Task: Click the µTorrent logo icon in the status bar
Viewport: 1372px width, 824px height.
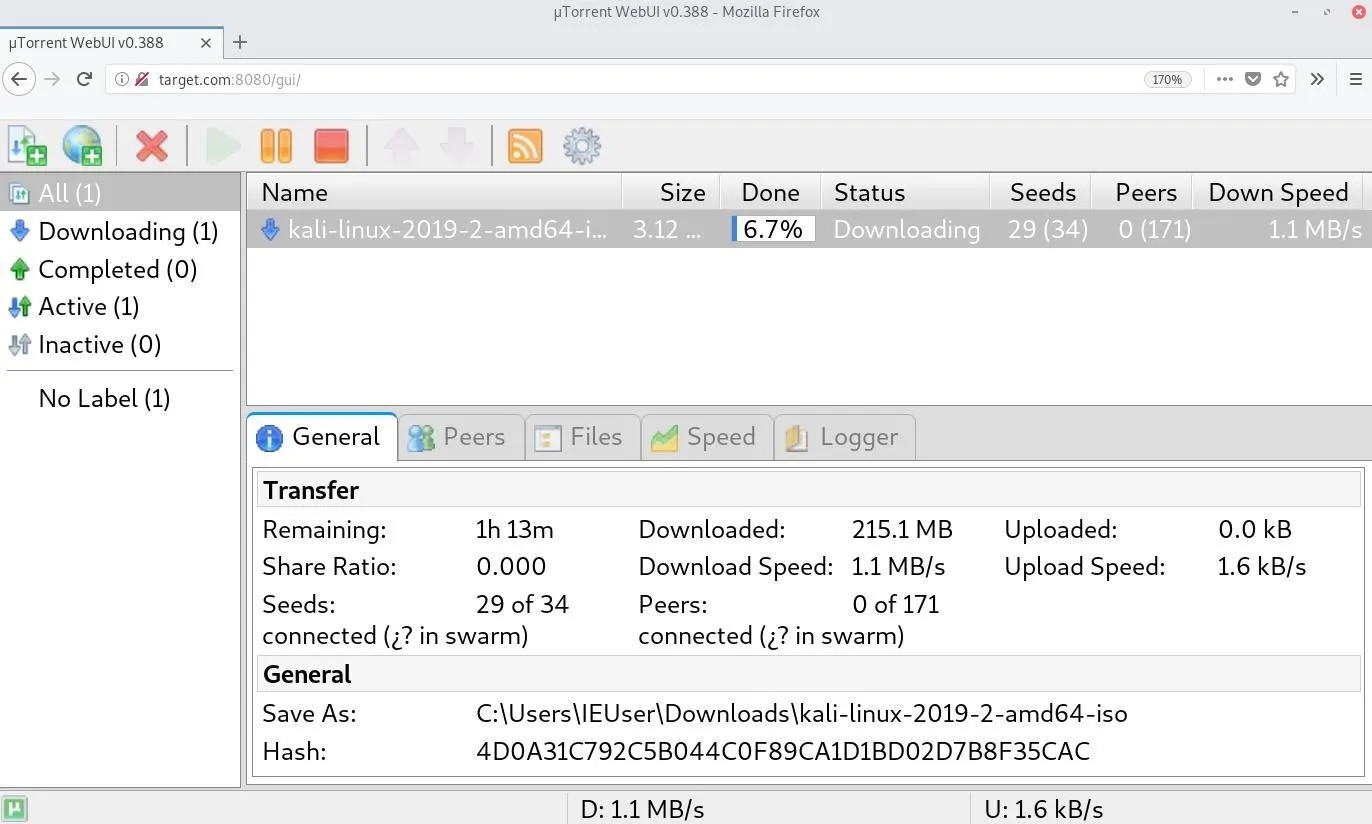Action: (15, 808)
